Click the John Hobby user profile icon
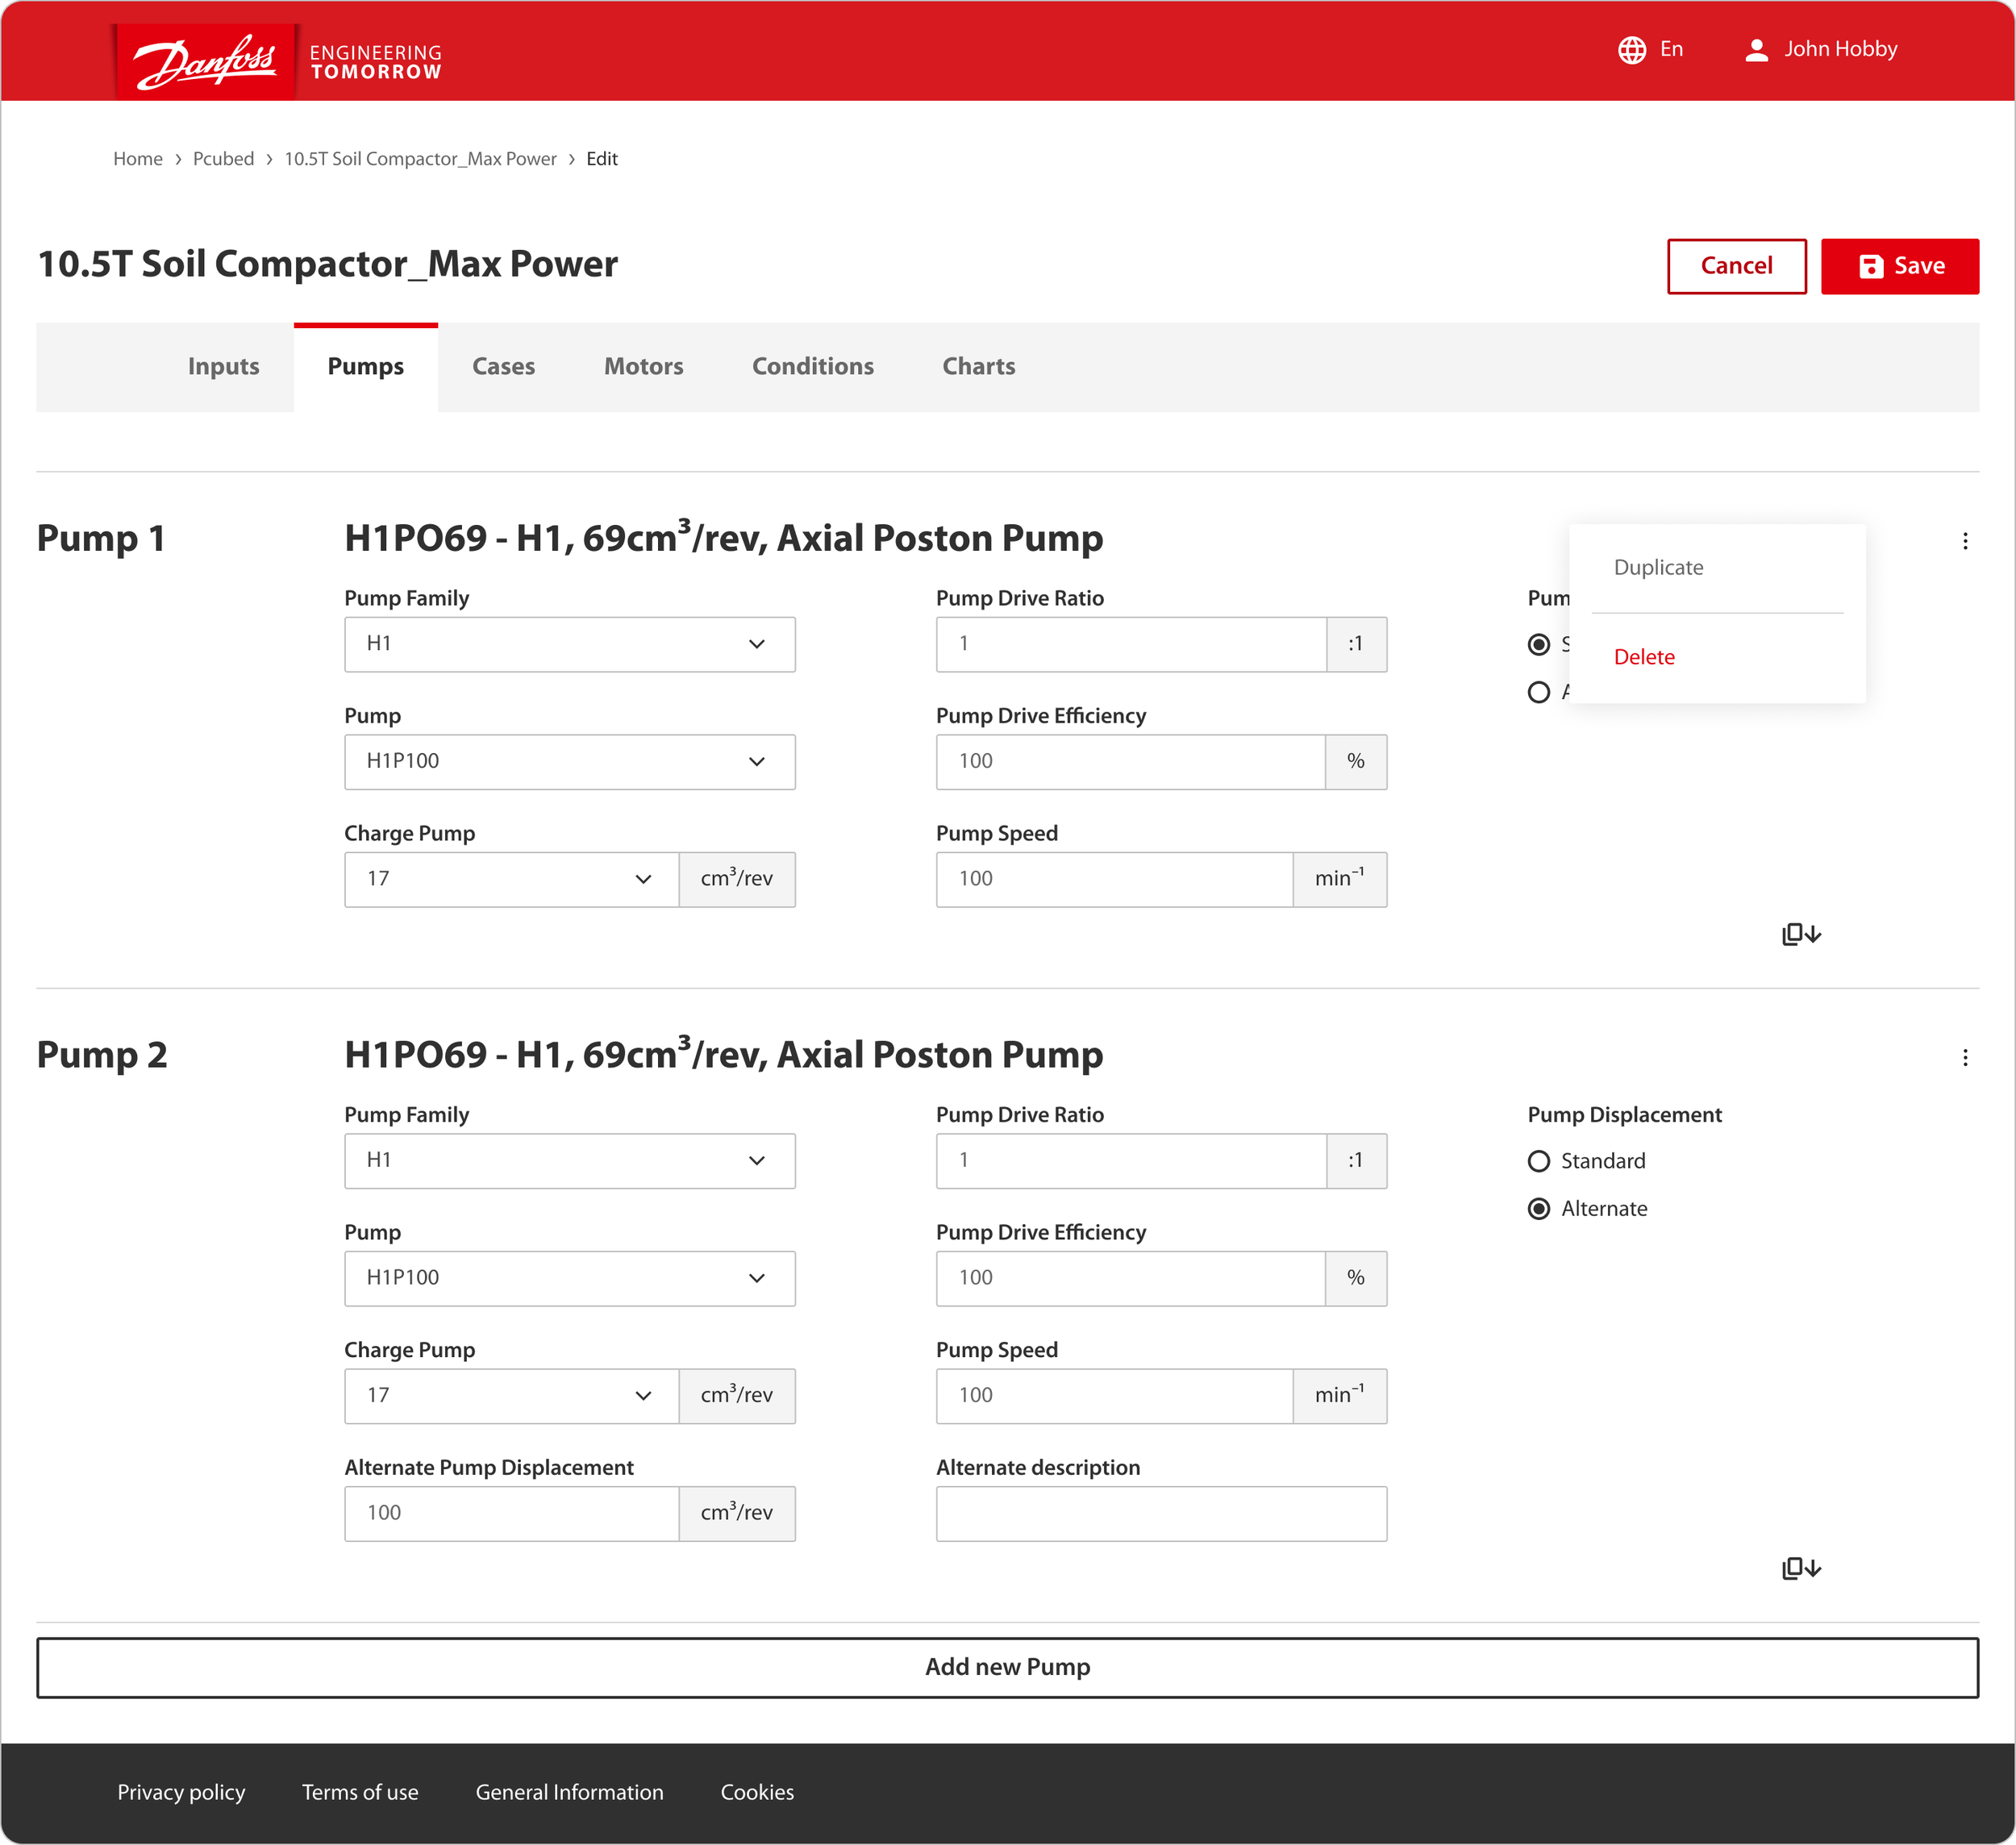 [x=1756, y=50]
